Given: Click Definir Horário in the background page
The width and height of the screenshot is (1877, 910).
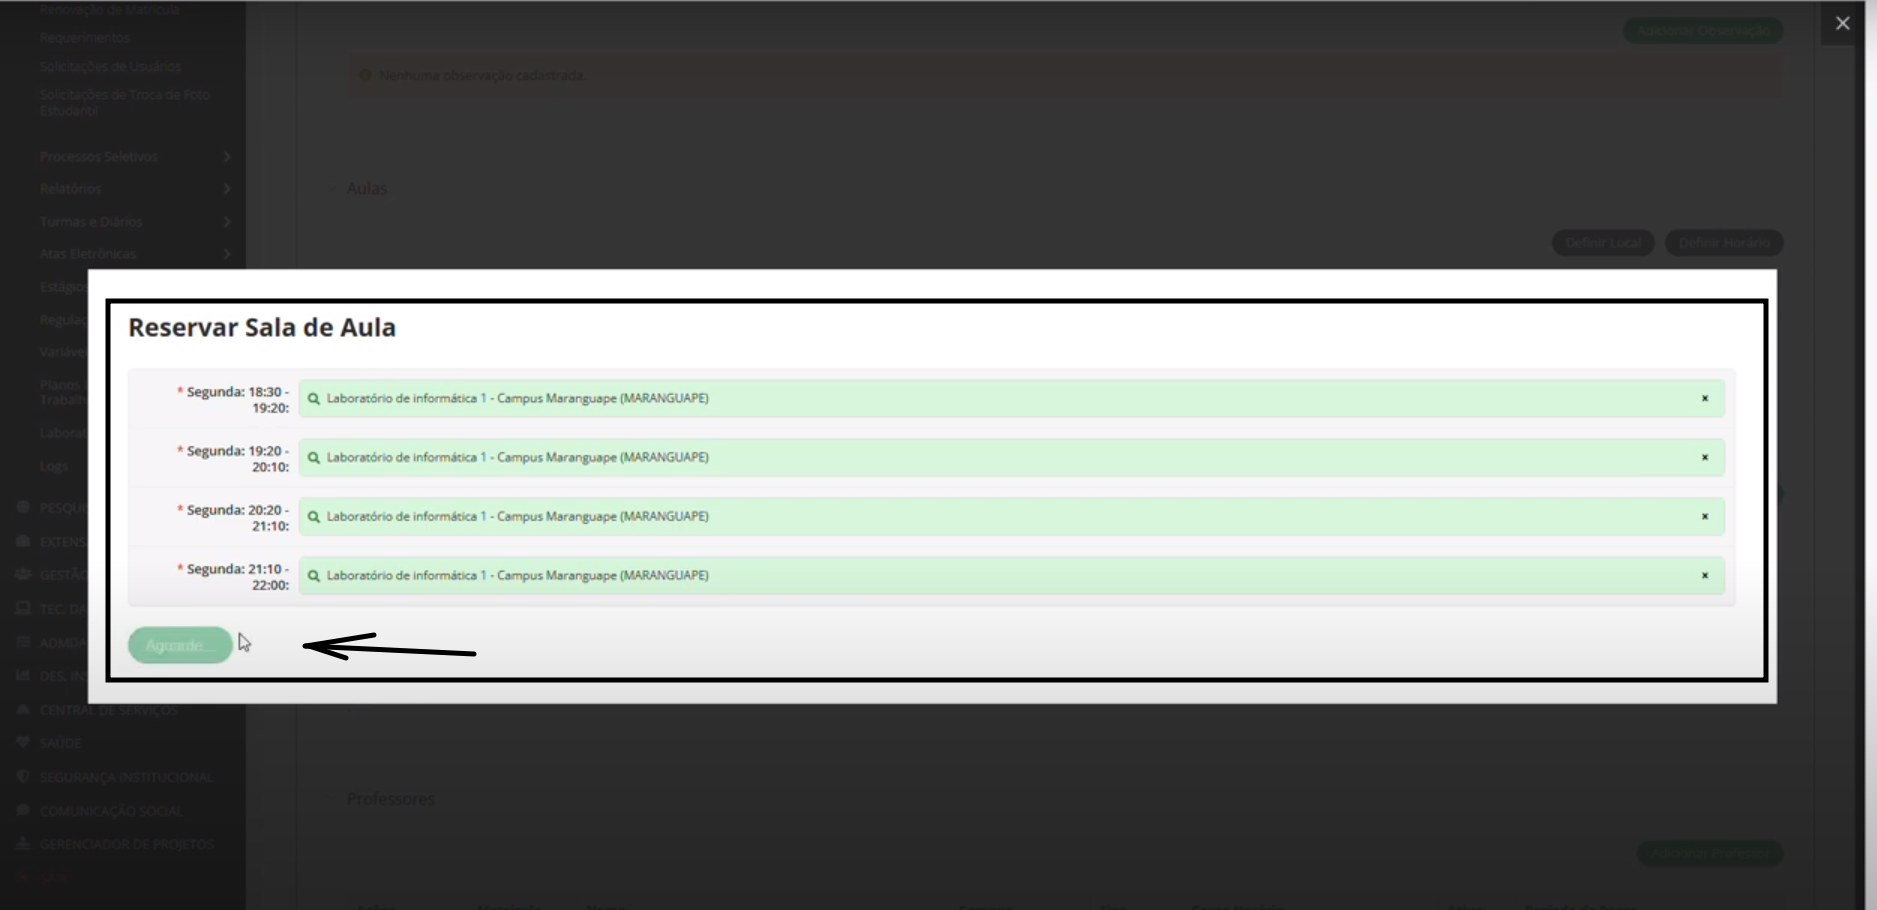Looking at the screenshot, I should [1724, 243].
